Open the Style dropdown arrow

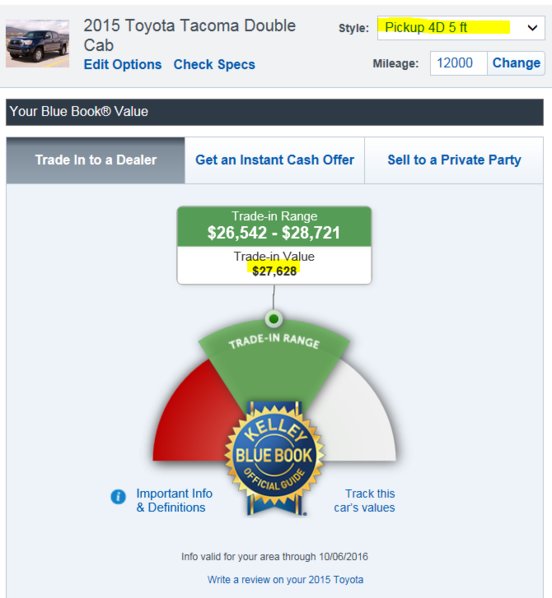click(533, 27)
